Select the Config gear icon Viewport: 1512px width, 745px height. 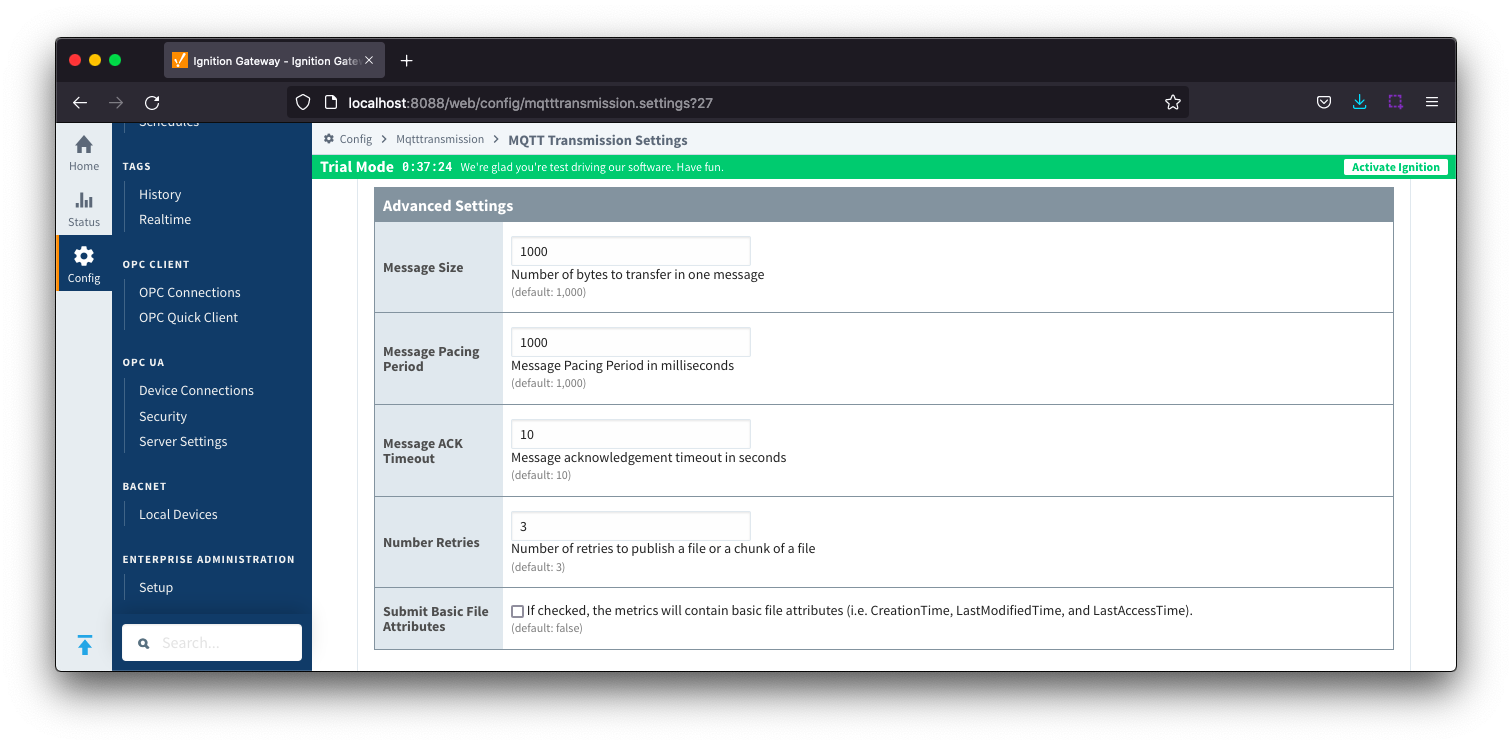(84, 256)
